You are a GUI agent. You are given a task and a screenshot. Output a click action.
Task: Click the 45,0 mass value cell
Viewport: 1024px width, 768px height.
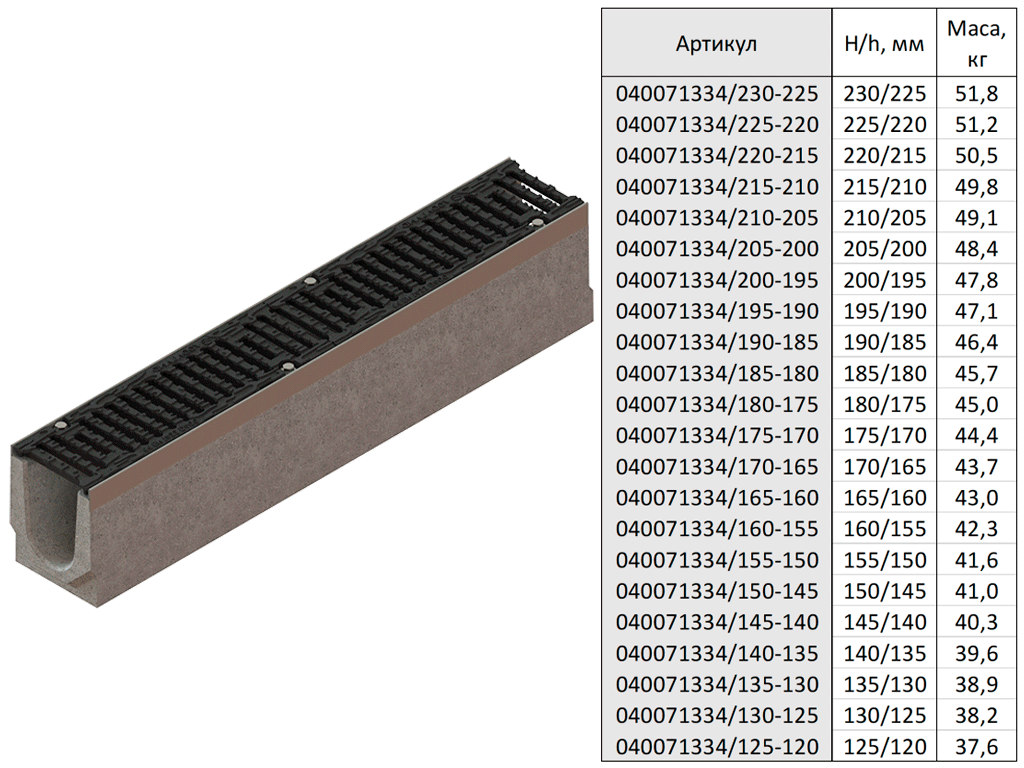976,404
